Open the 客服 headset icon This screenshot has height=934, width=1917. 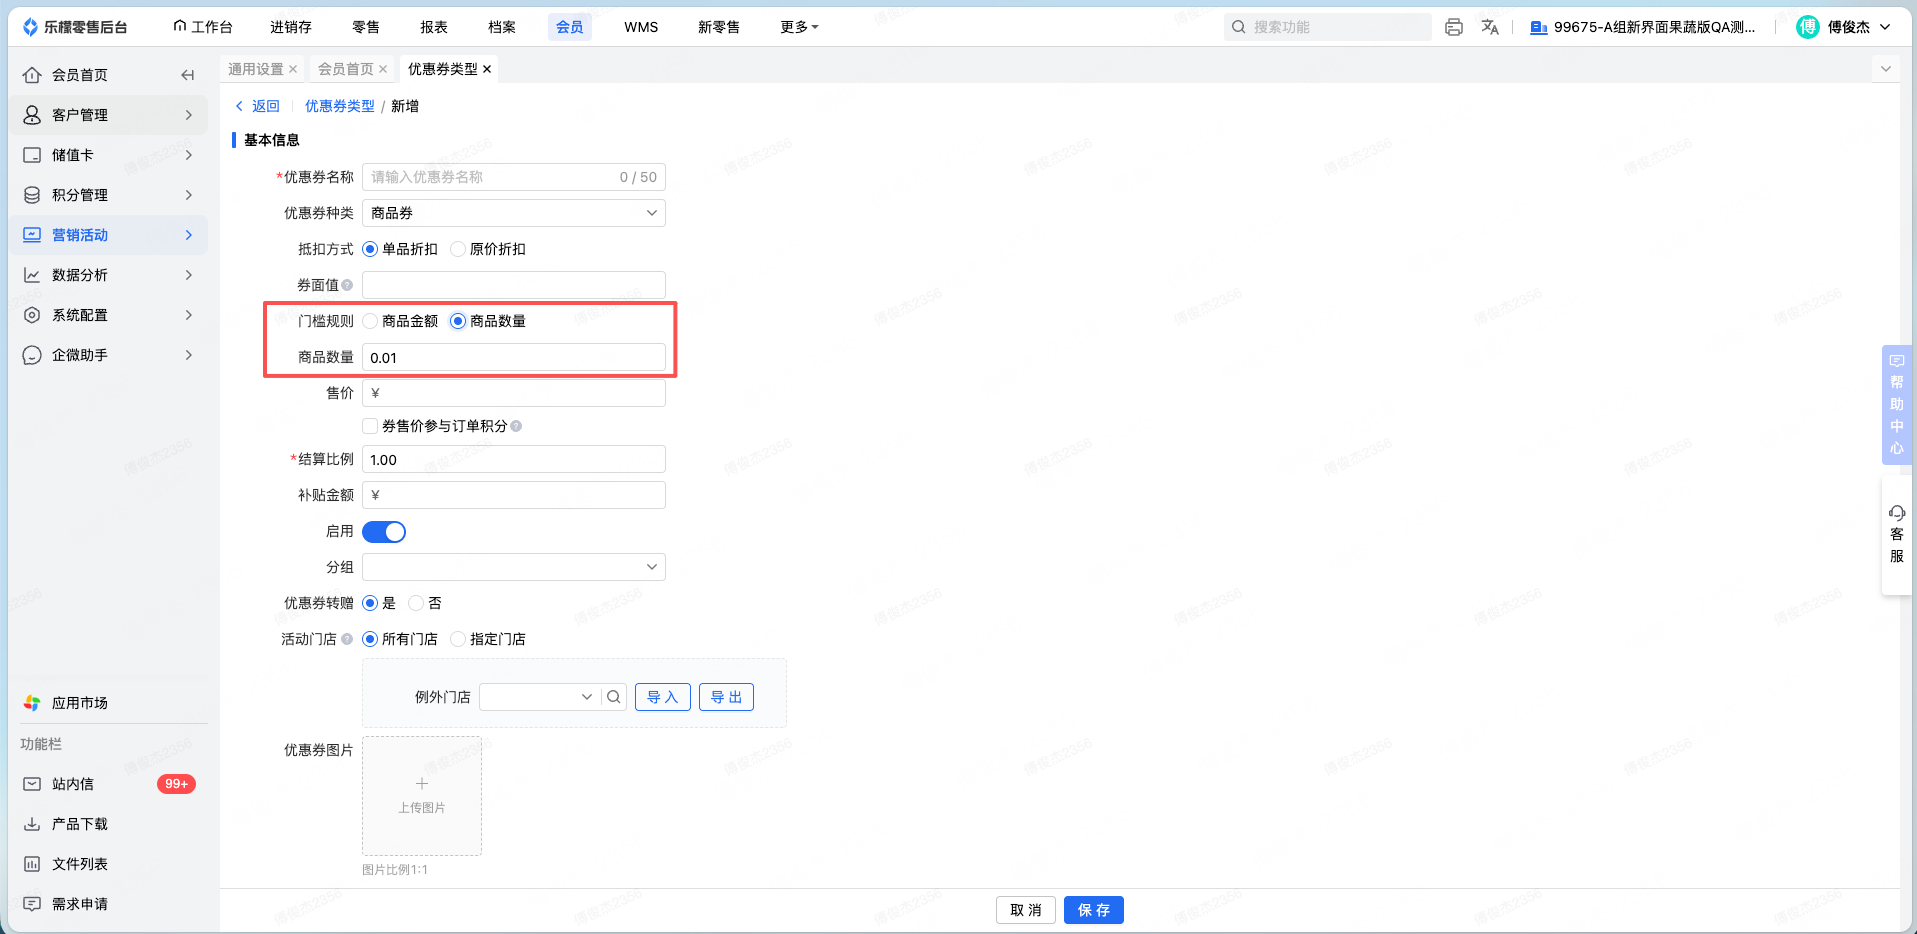[1897, 513]
